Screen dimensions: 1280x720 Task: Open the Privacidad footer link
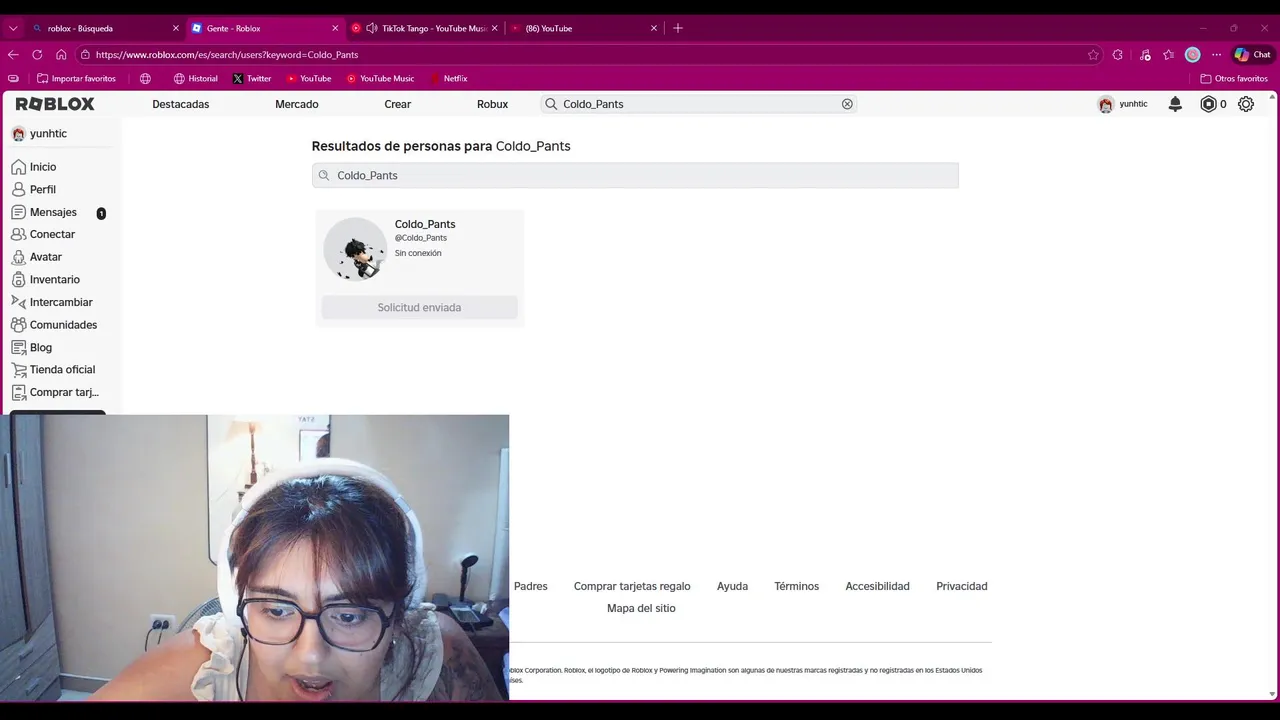[x=962, y=586]
